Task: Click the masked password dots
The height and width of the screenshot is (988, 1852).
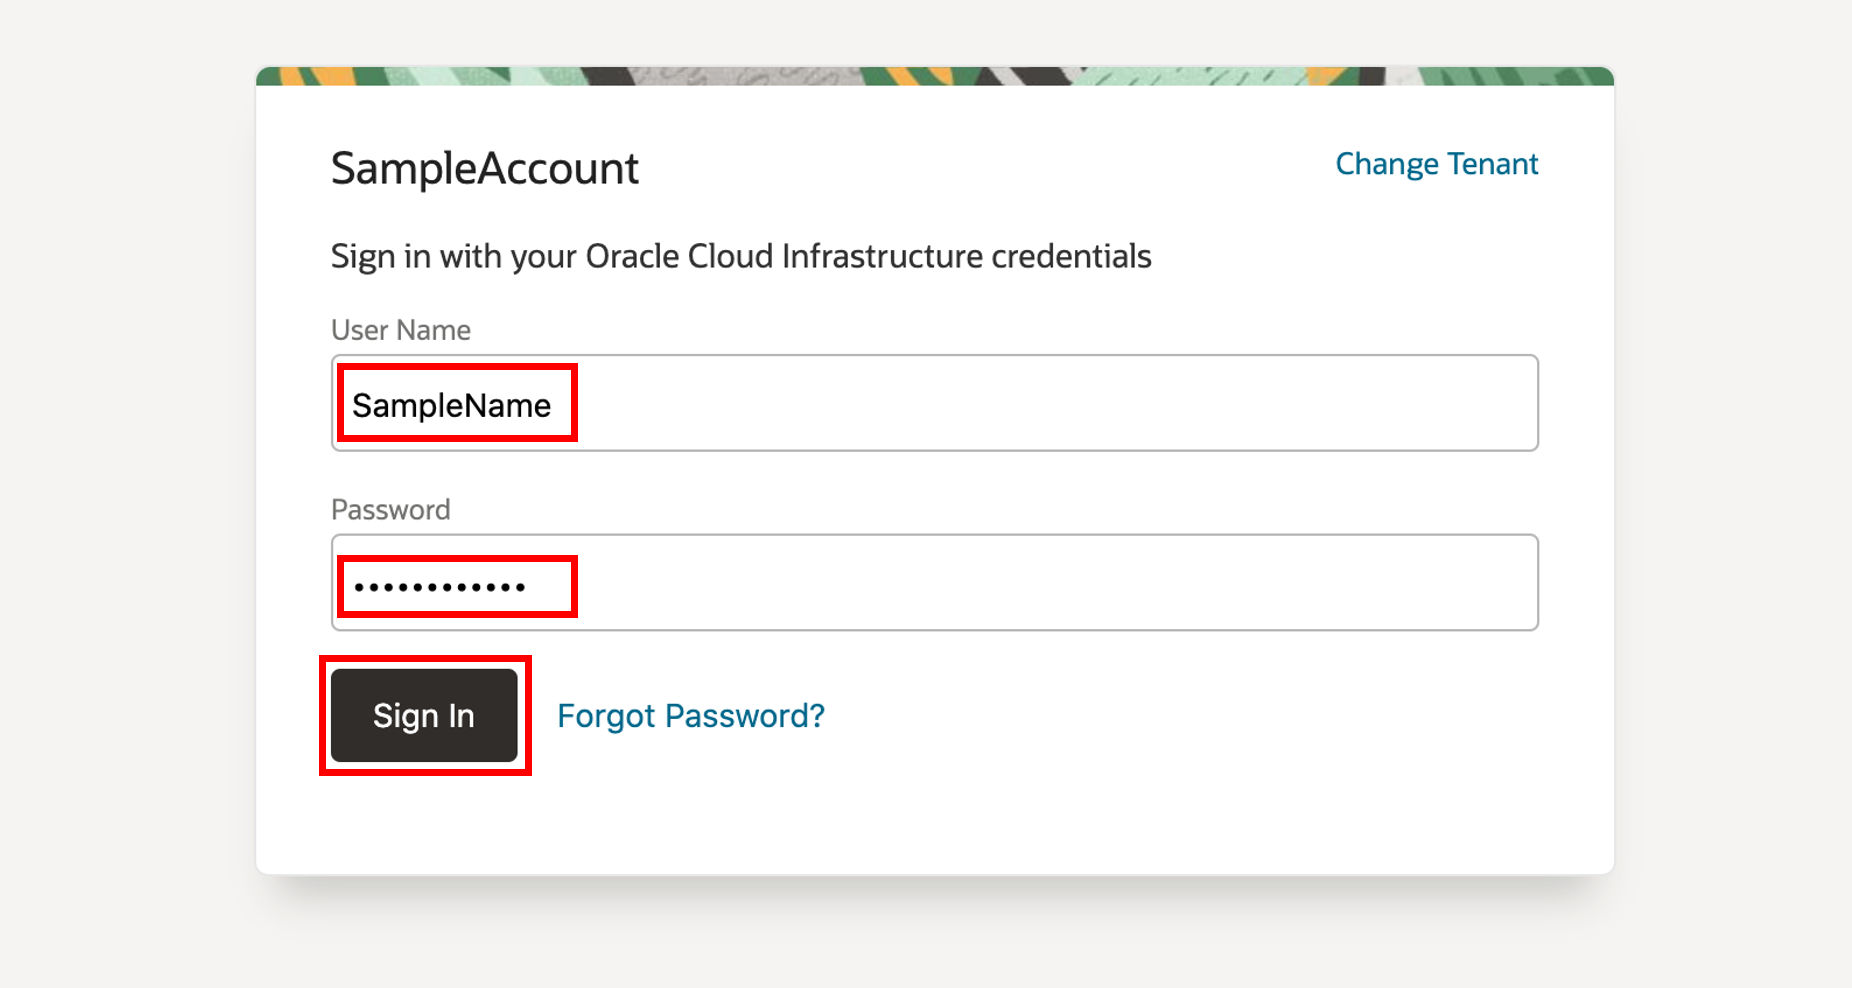Action: 440,587
